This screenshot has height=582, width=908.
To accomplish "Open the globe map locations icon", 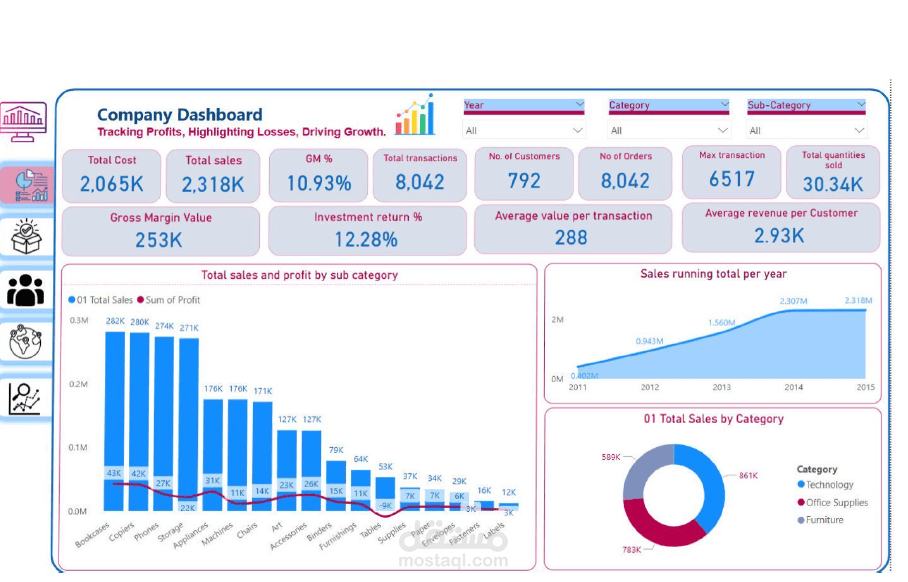I will pos(25,342).
